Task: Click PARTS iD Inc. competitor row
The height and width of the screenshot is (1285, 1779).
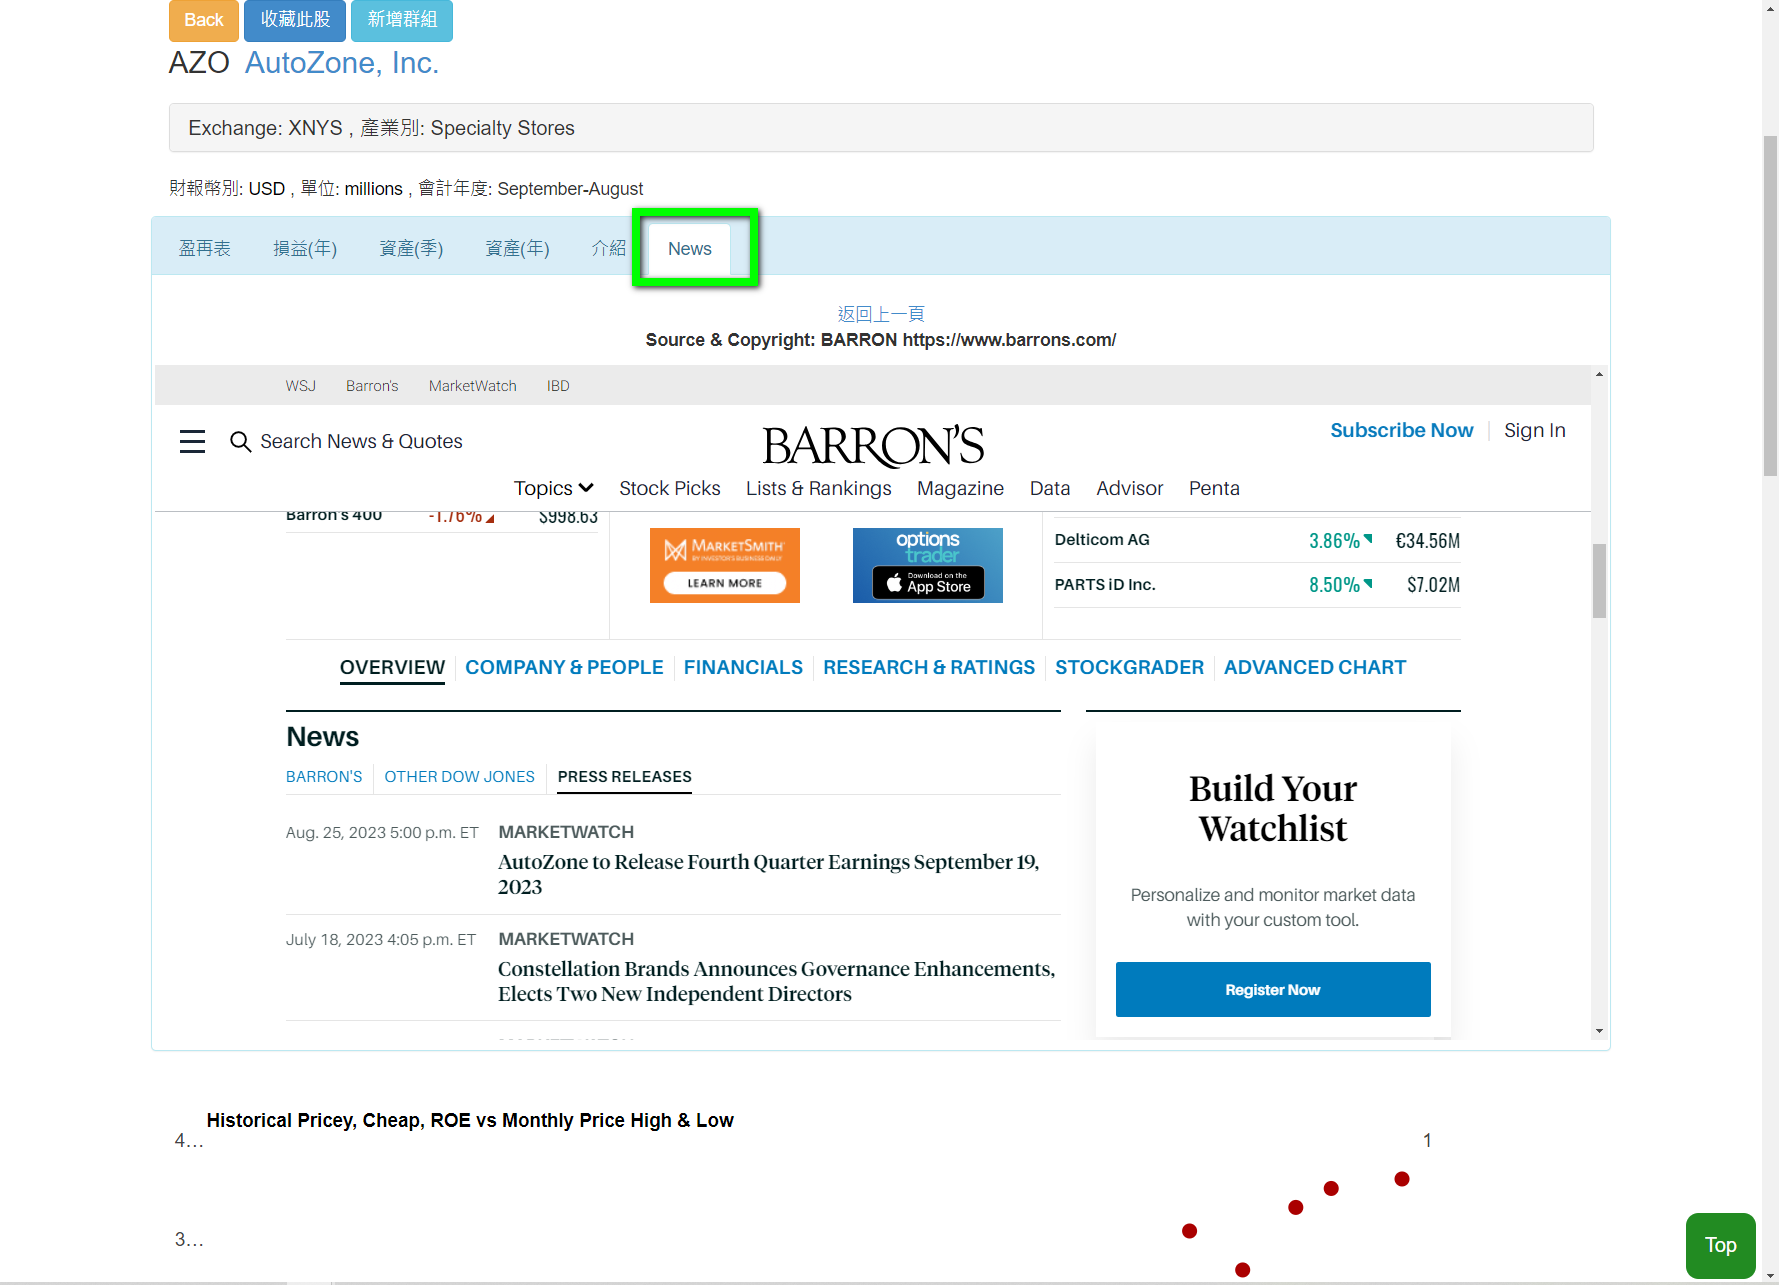Action: coord(1257,585)
